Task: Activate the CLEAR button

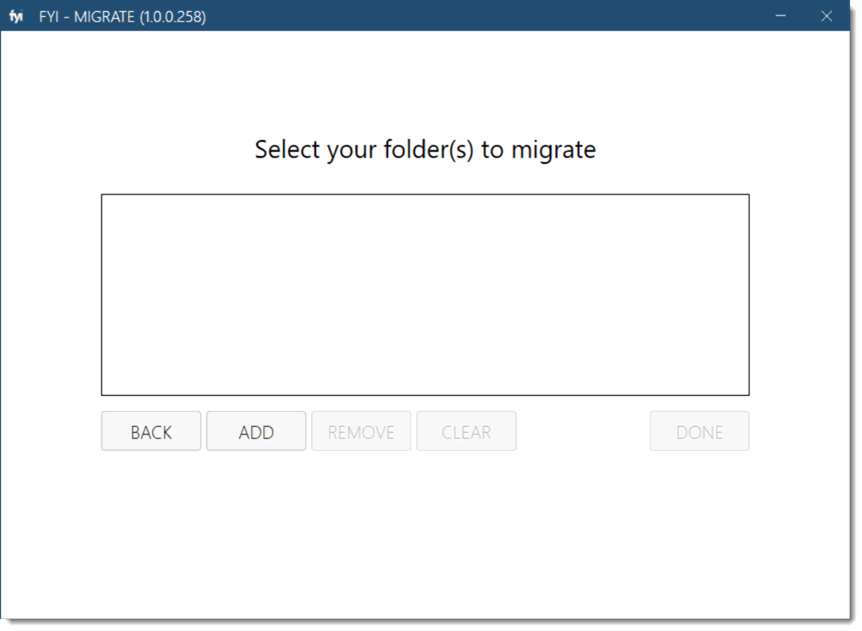Action: [466, 431]
